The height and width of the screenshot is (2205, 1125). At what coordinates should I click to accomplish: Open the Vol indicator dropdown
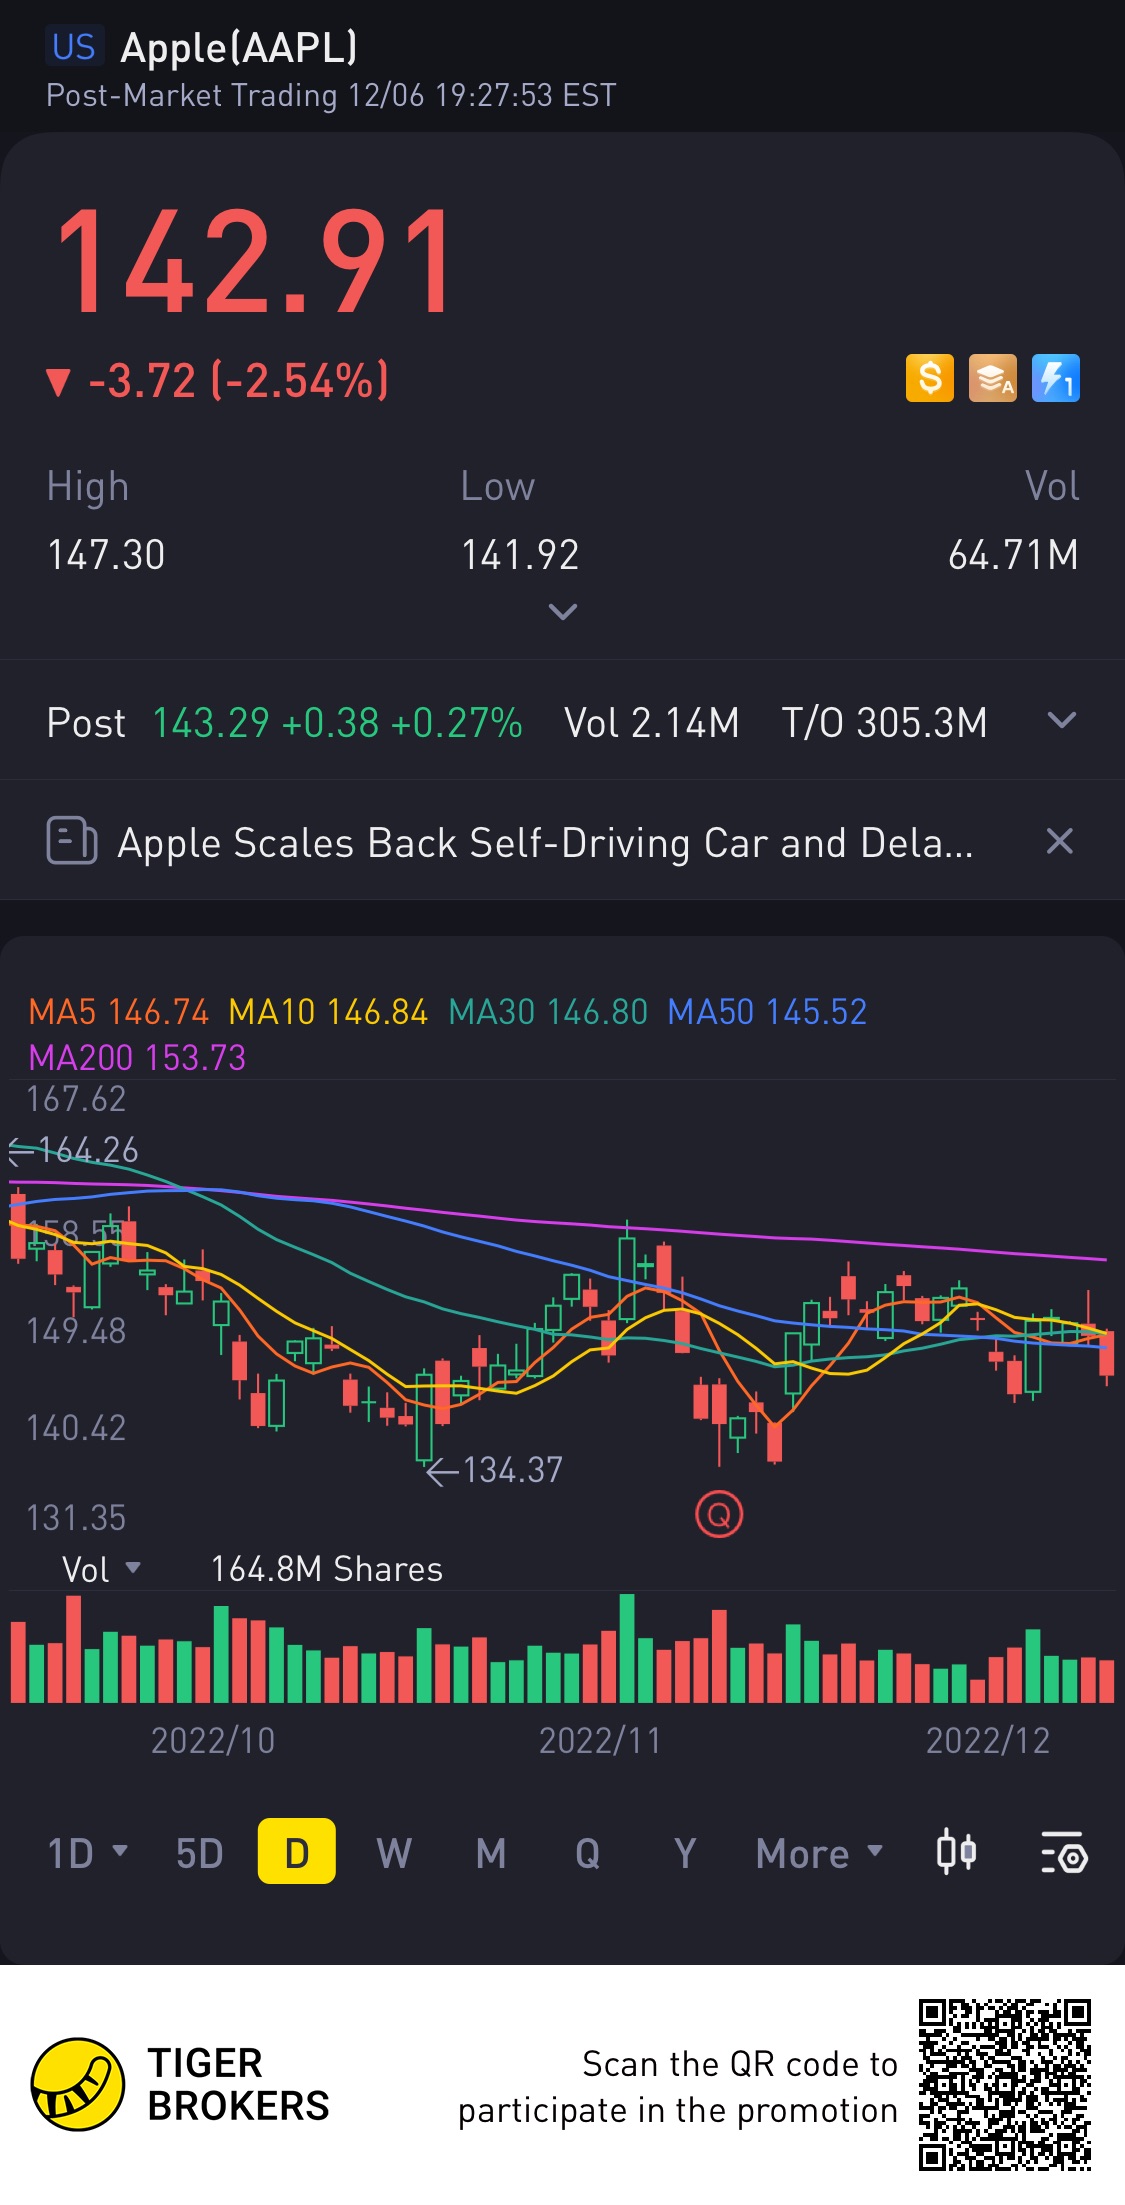[x=101, y=1569]
